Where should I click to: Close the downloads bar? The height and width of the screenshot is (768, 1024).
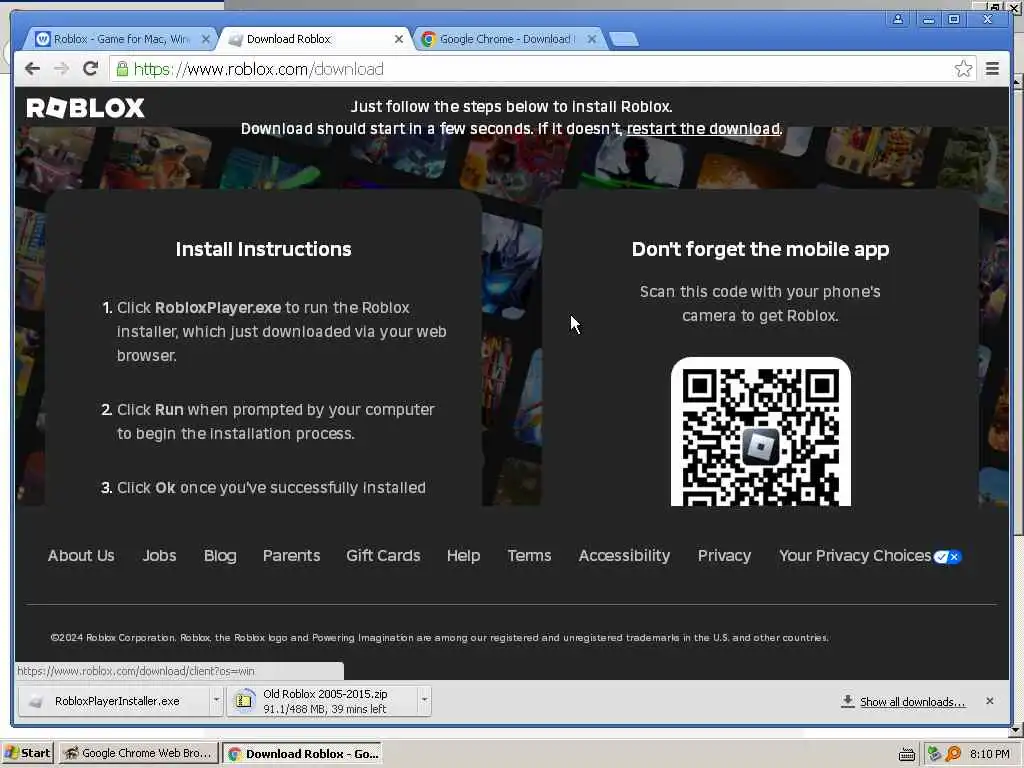point(990,701)
